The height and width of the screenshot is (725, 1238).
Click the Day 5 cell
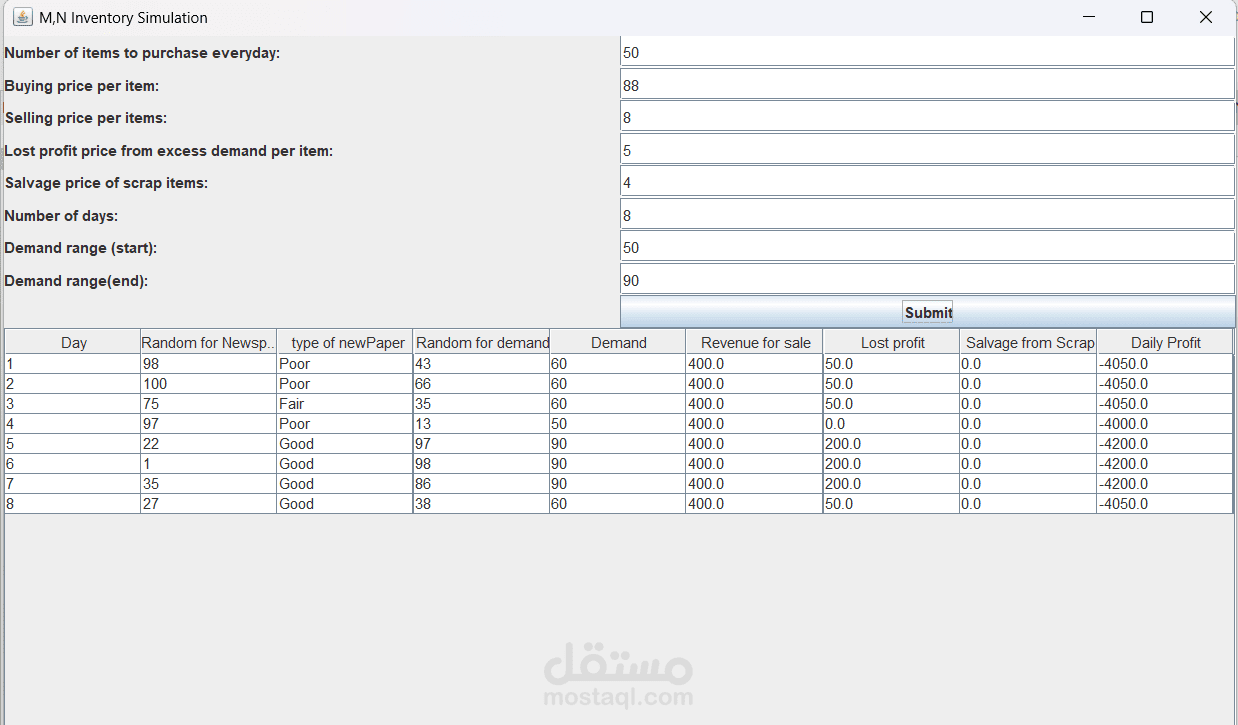pos(73,444)
